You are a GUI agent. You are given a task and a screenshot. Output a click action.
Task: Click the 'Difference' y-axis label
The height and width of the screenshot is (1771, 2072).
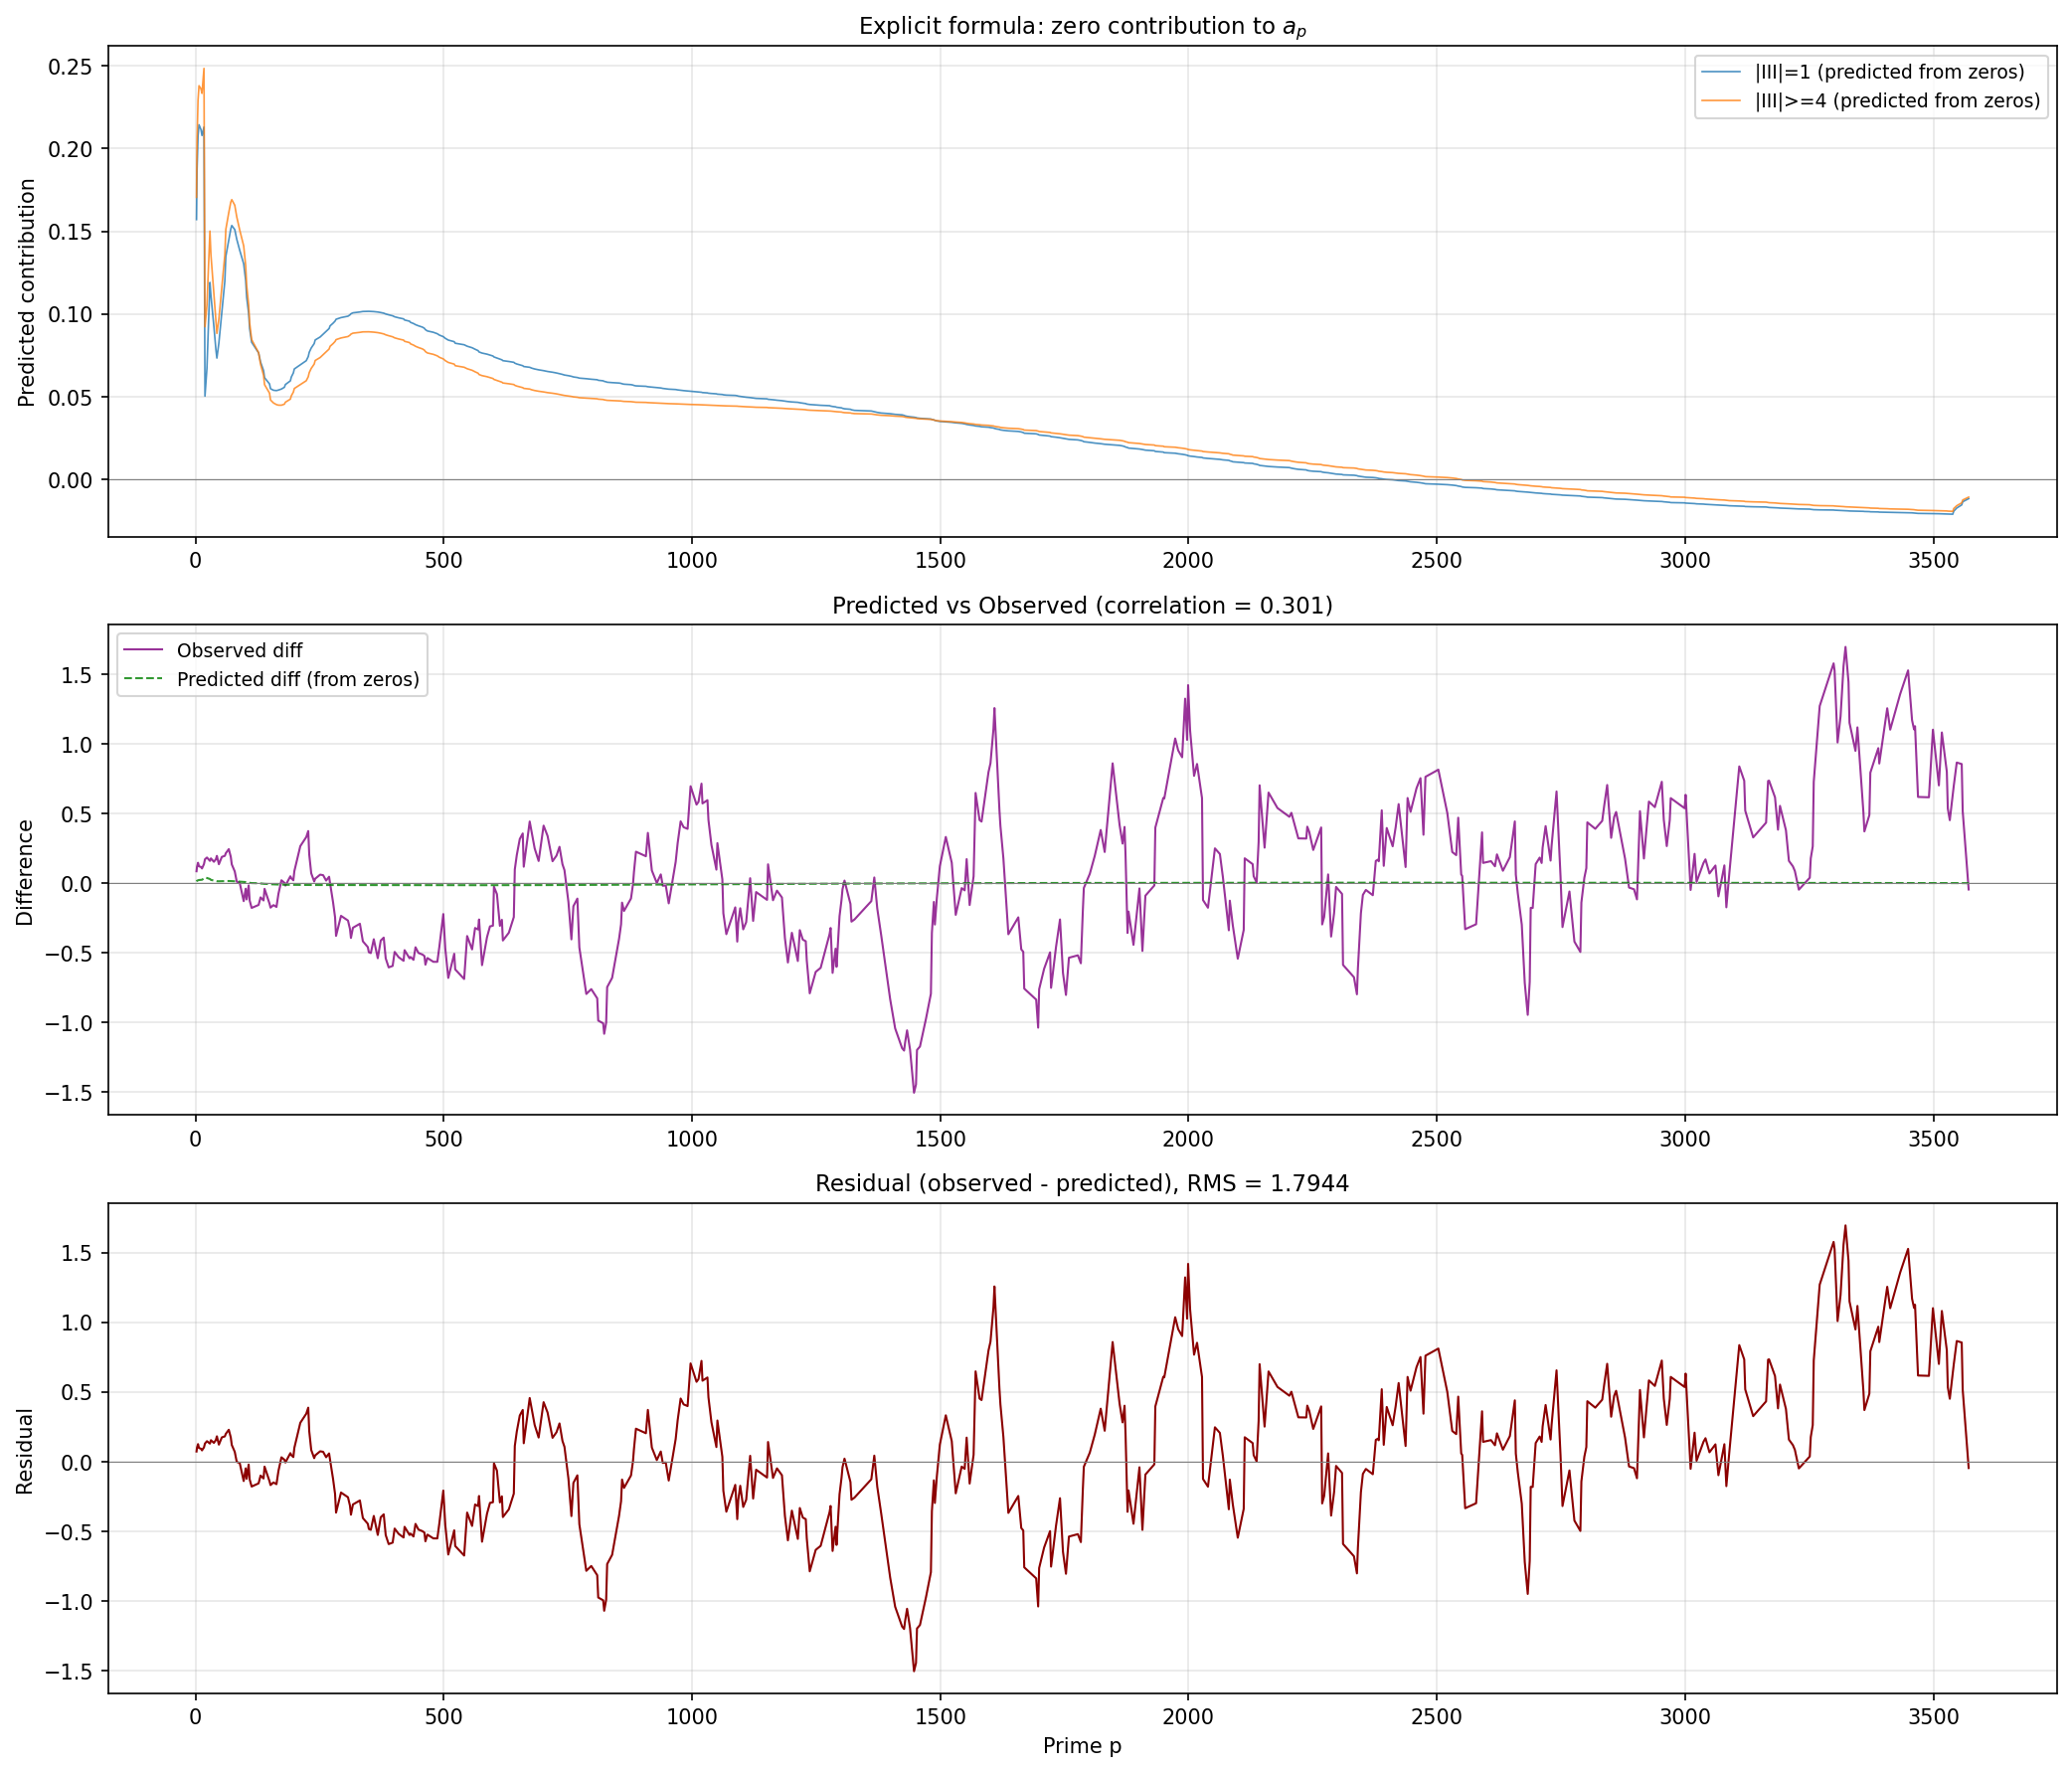click(25, 872)
